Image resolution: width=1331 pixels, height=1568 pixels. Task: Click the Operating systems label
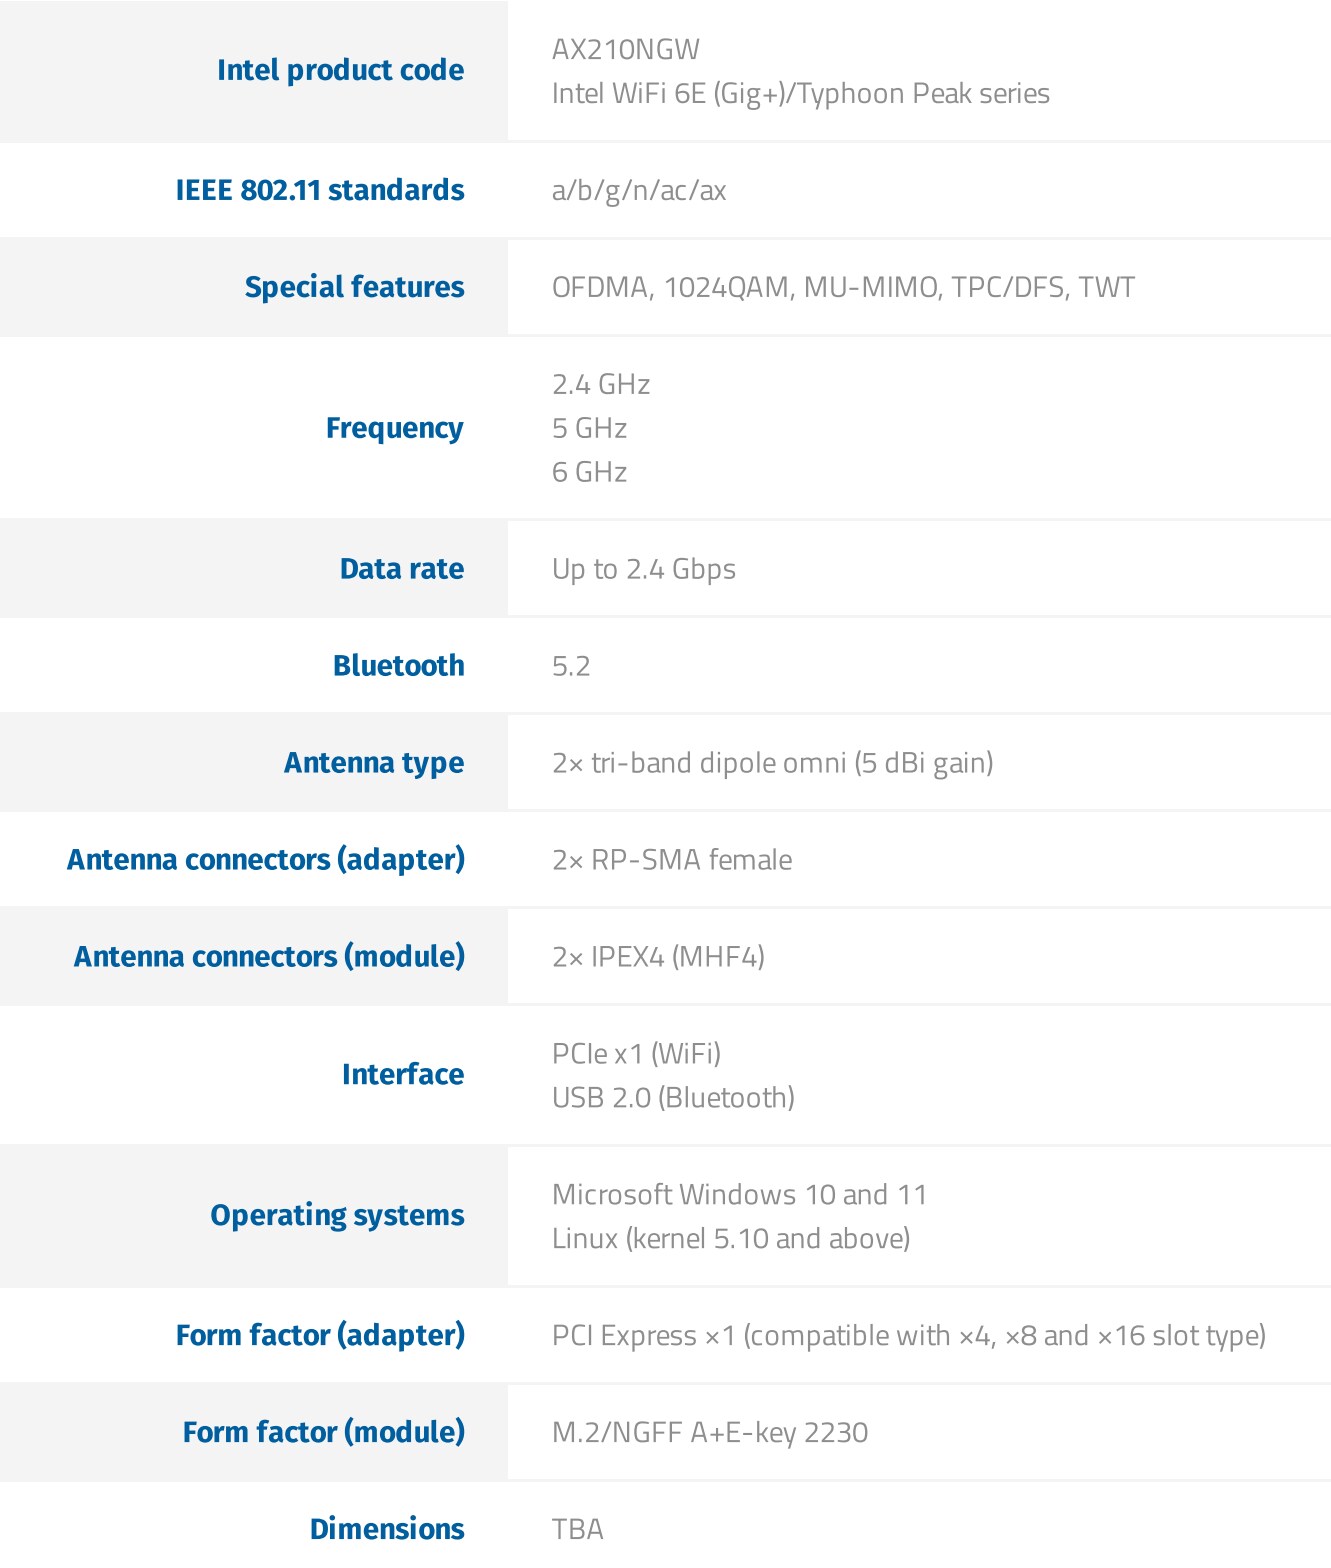pyautogui.click(x=337, y=1216)
